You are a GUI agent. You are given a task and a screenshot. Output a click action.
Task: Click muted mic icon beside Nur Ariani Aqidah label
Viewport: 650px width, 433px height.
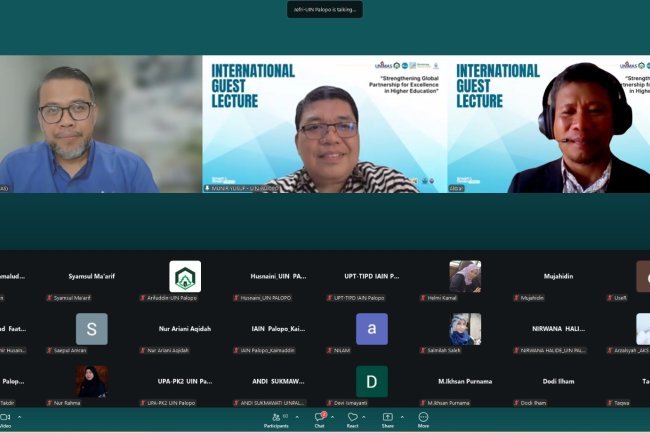[x=143, y=351]
